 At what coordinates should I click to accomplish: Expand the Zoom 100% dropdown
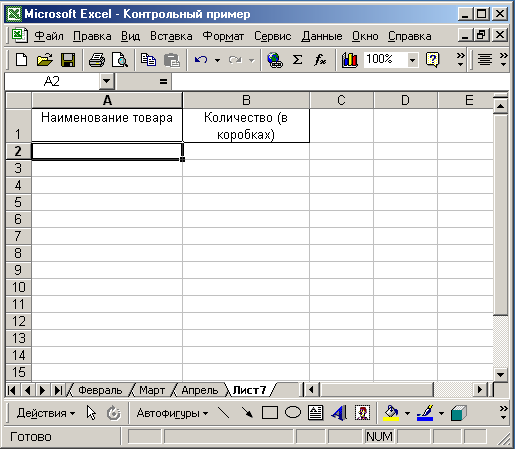(x=412, y=60)
